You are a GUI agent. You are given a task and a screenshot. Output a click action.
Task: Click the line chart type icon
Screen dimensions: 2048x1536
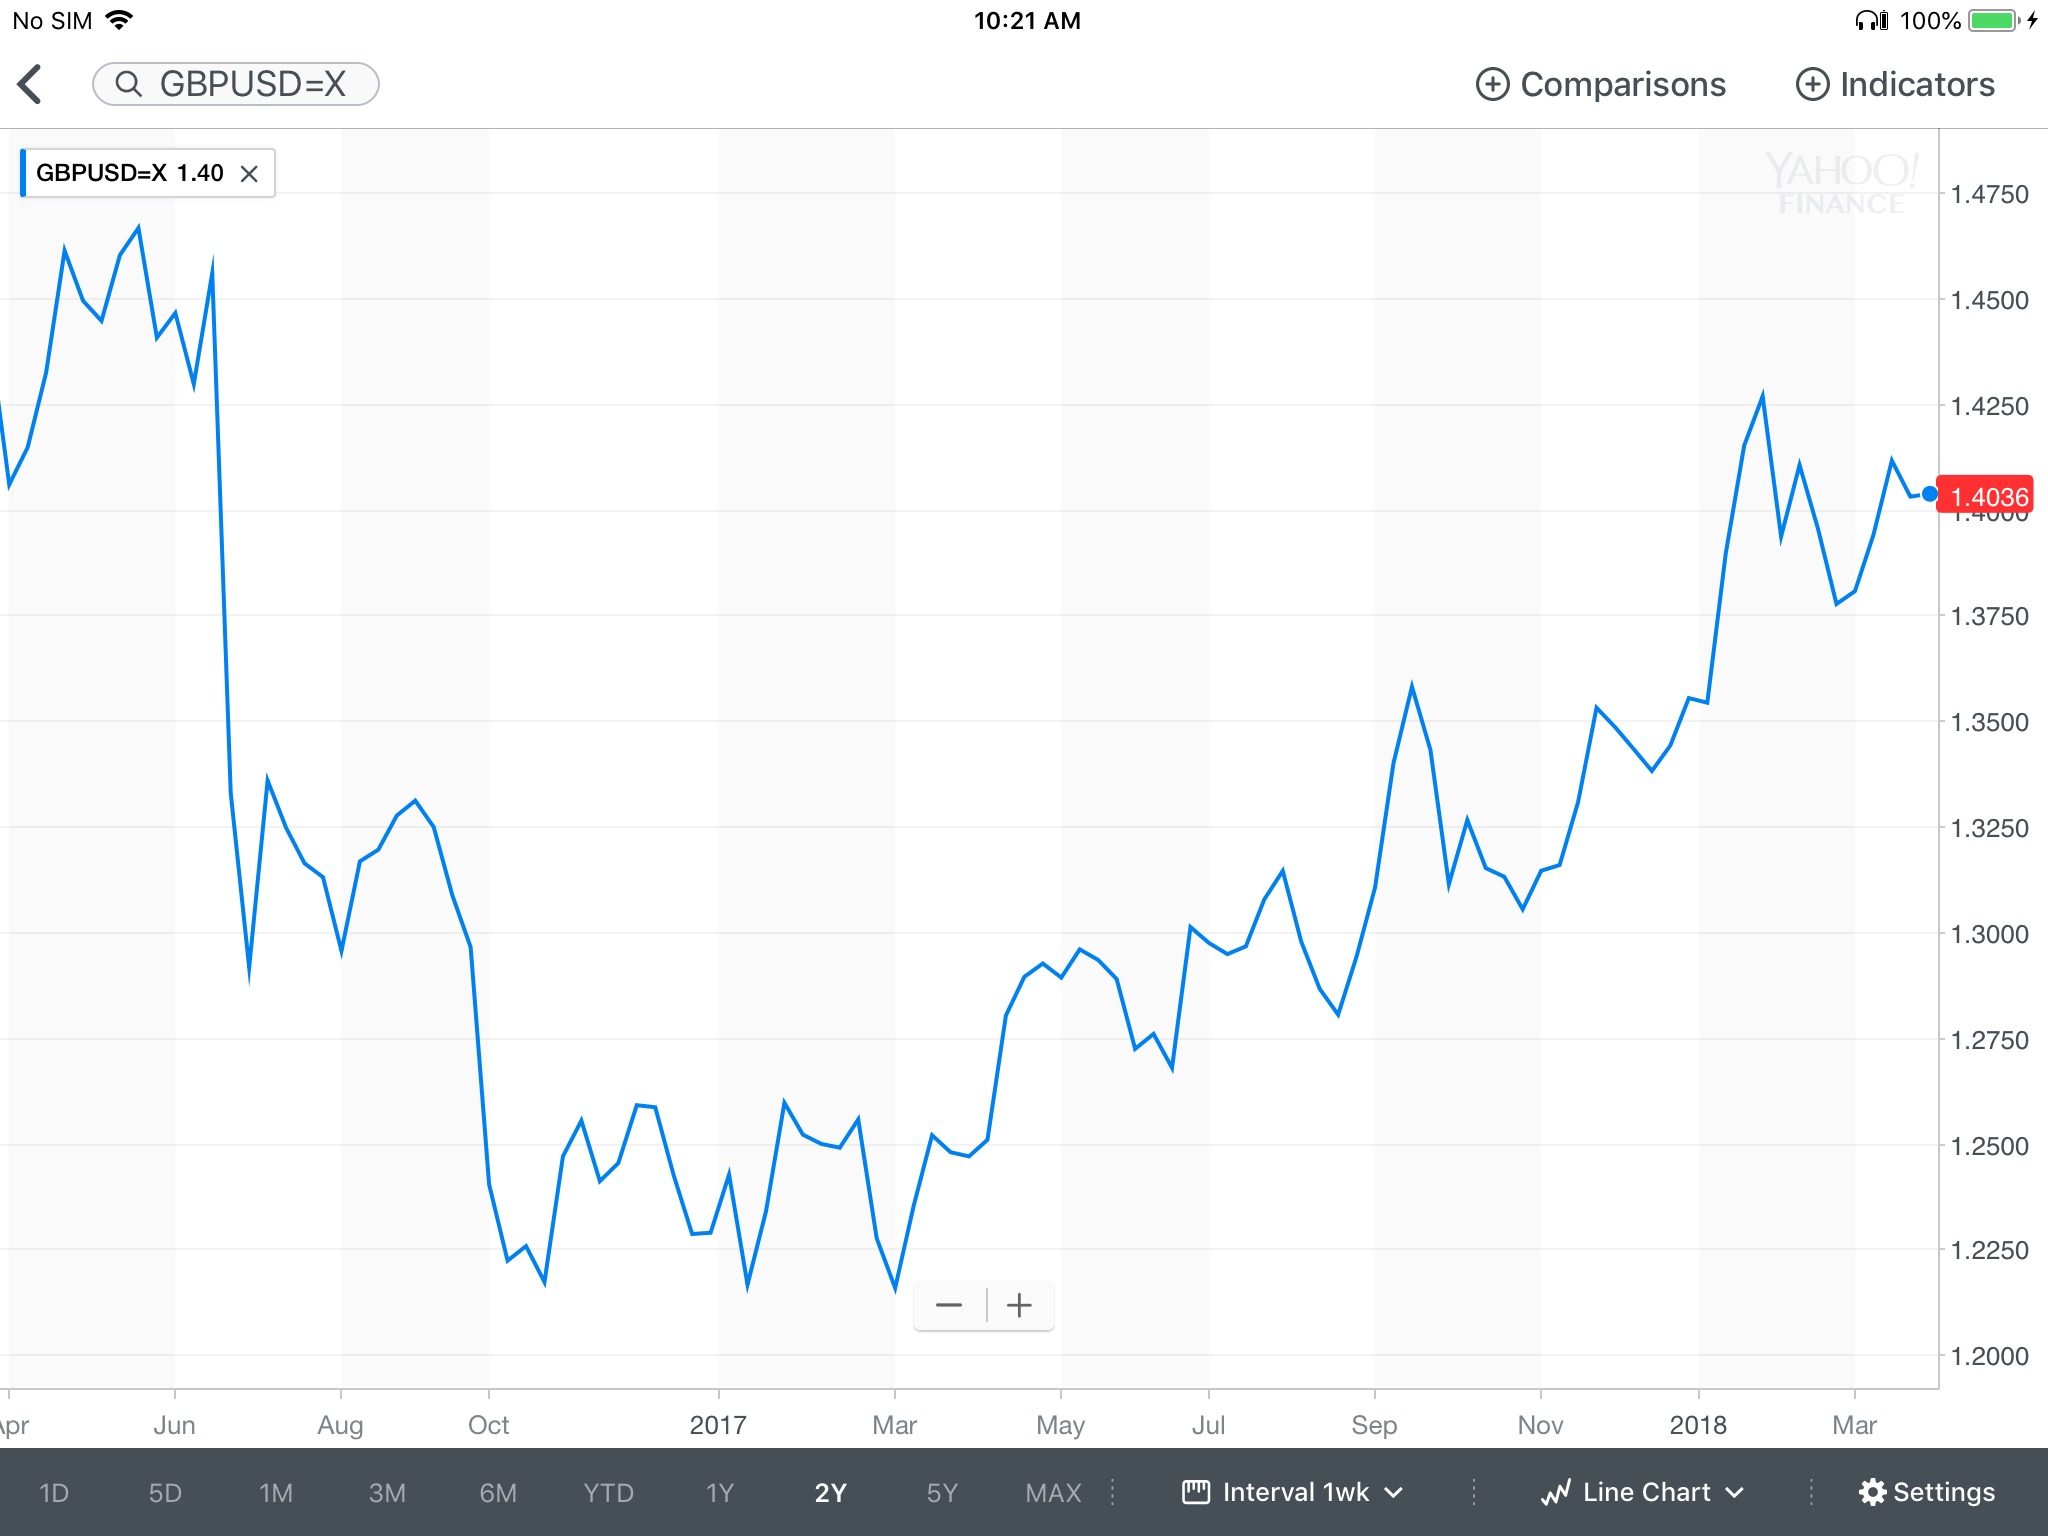[1556, 1492]
